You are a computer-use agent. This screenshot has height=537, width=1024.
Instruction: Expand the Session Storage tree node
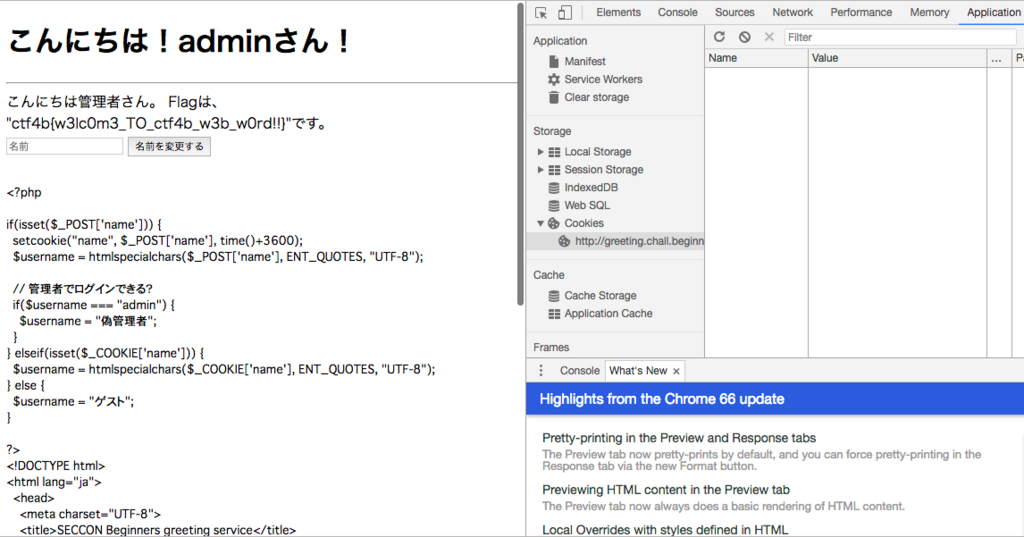coord(540,170)
